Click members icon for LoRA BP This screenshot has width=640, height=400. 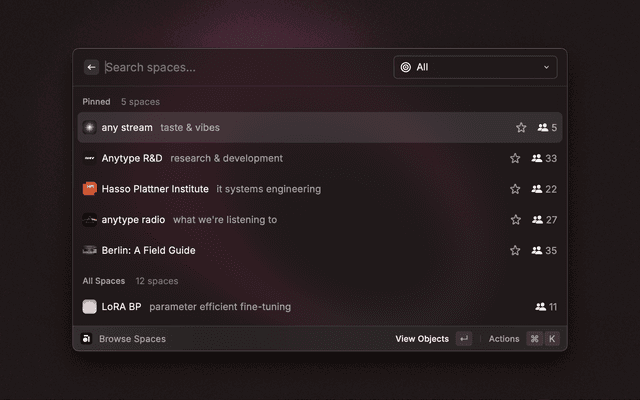coord(541,307)
